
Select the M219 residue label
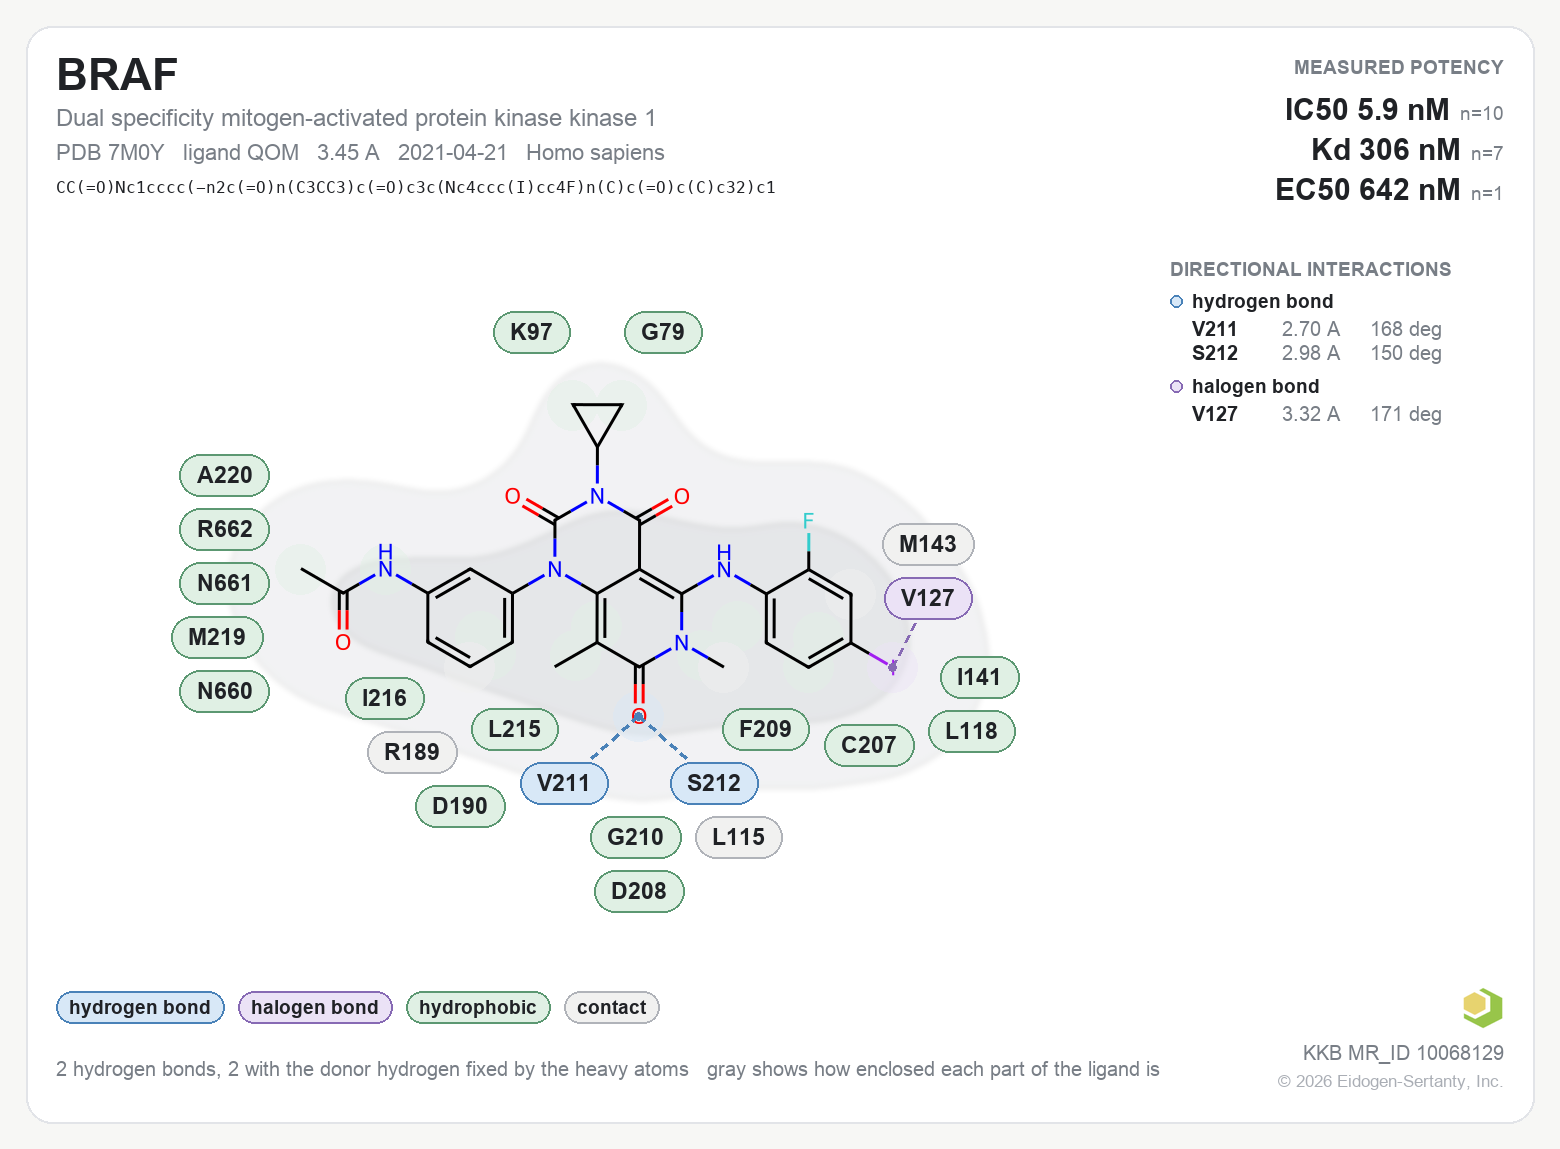[217, 637]
